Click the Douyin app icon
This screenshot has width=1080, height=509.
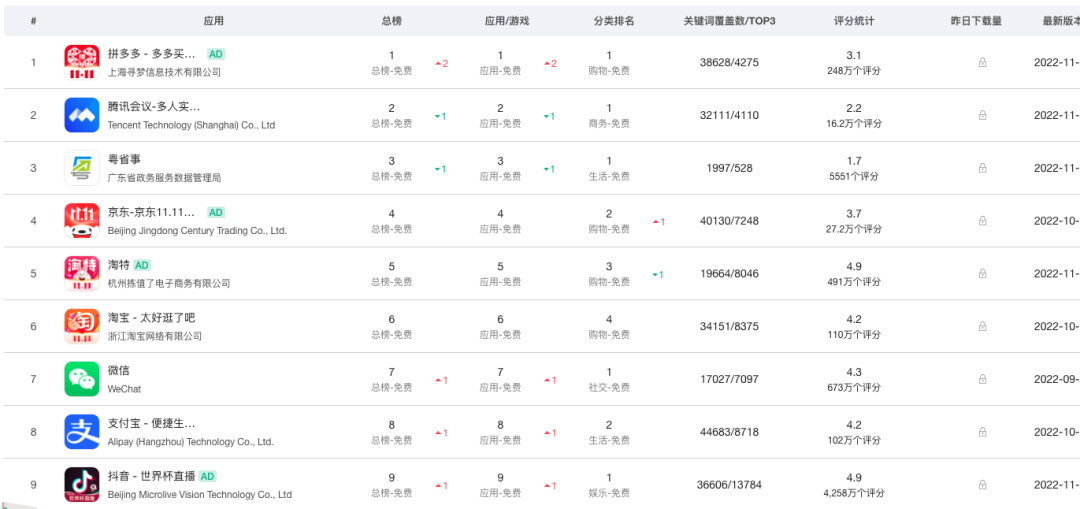point(82,485)
